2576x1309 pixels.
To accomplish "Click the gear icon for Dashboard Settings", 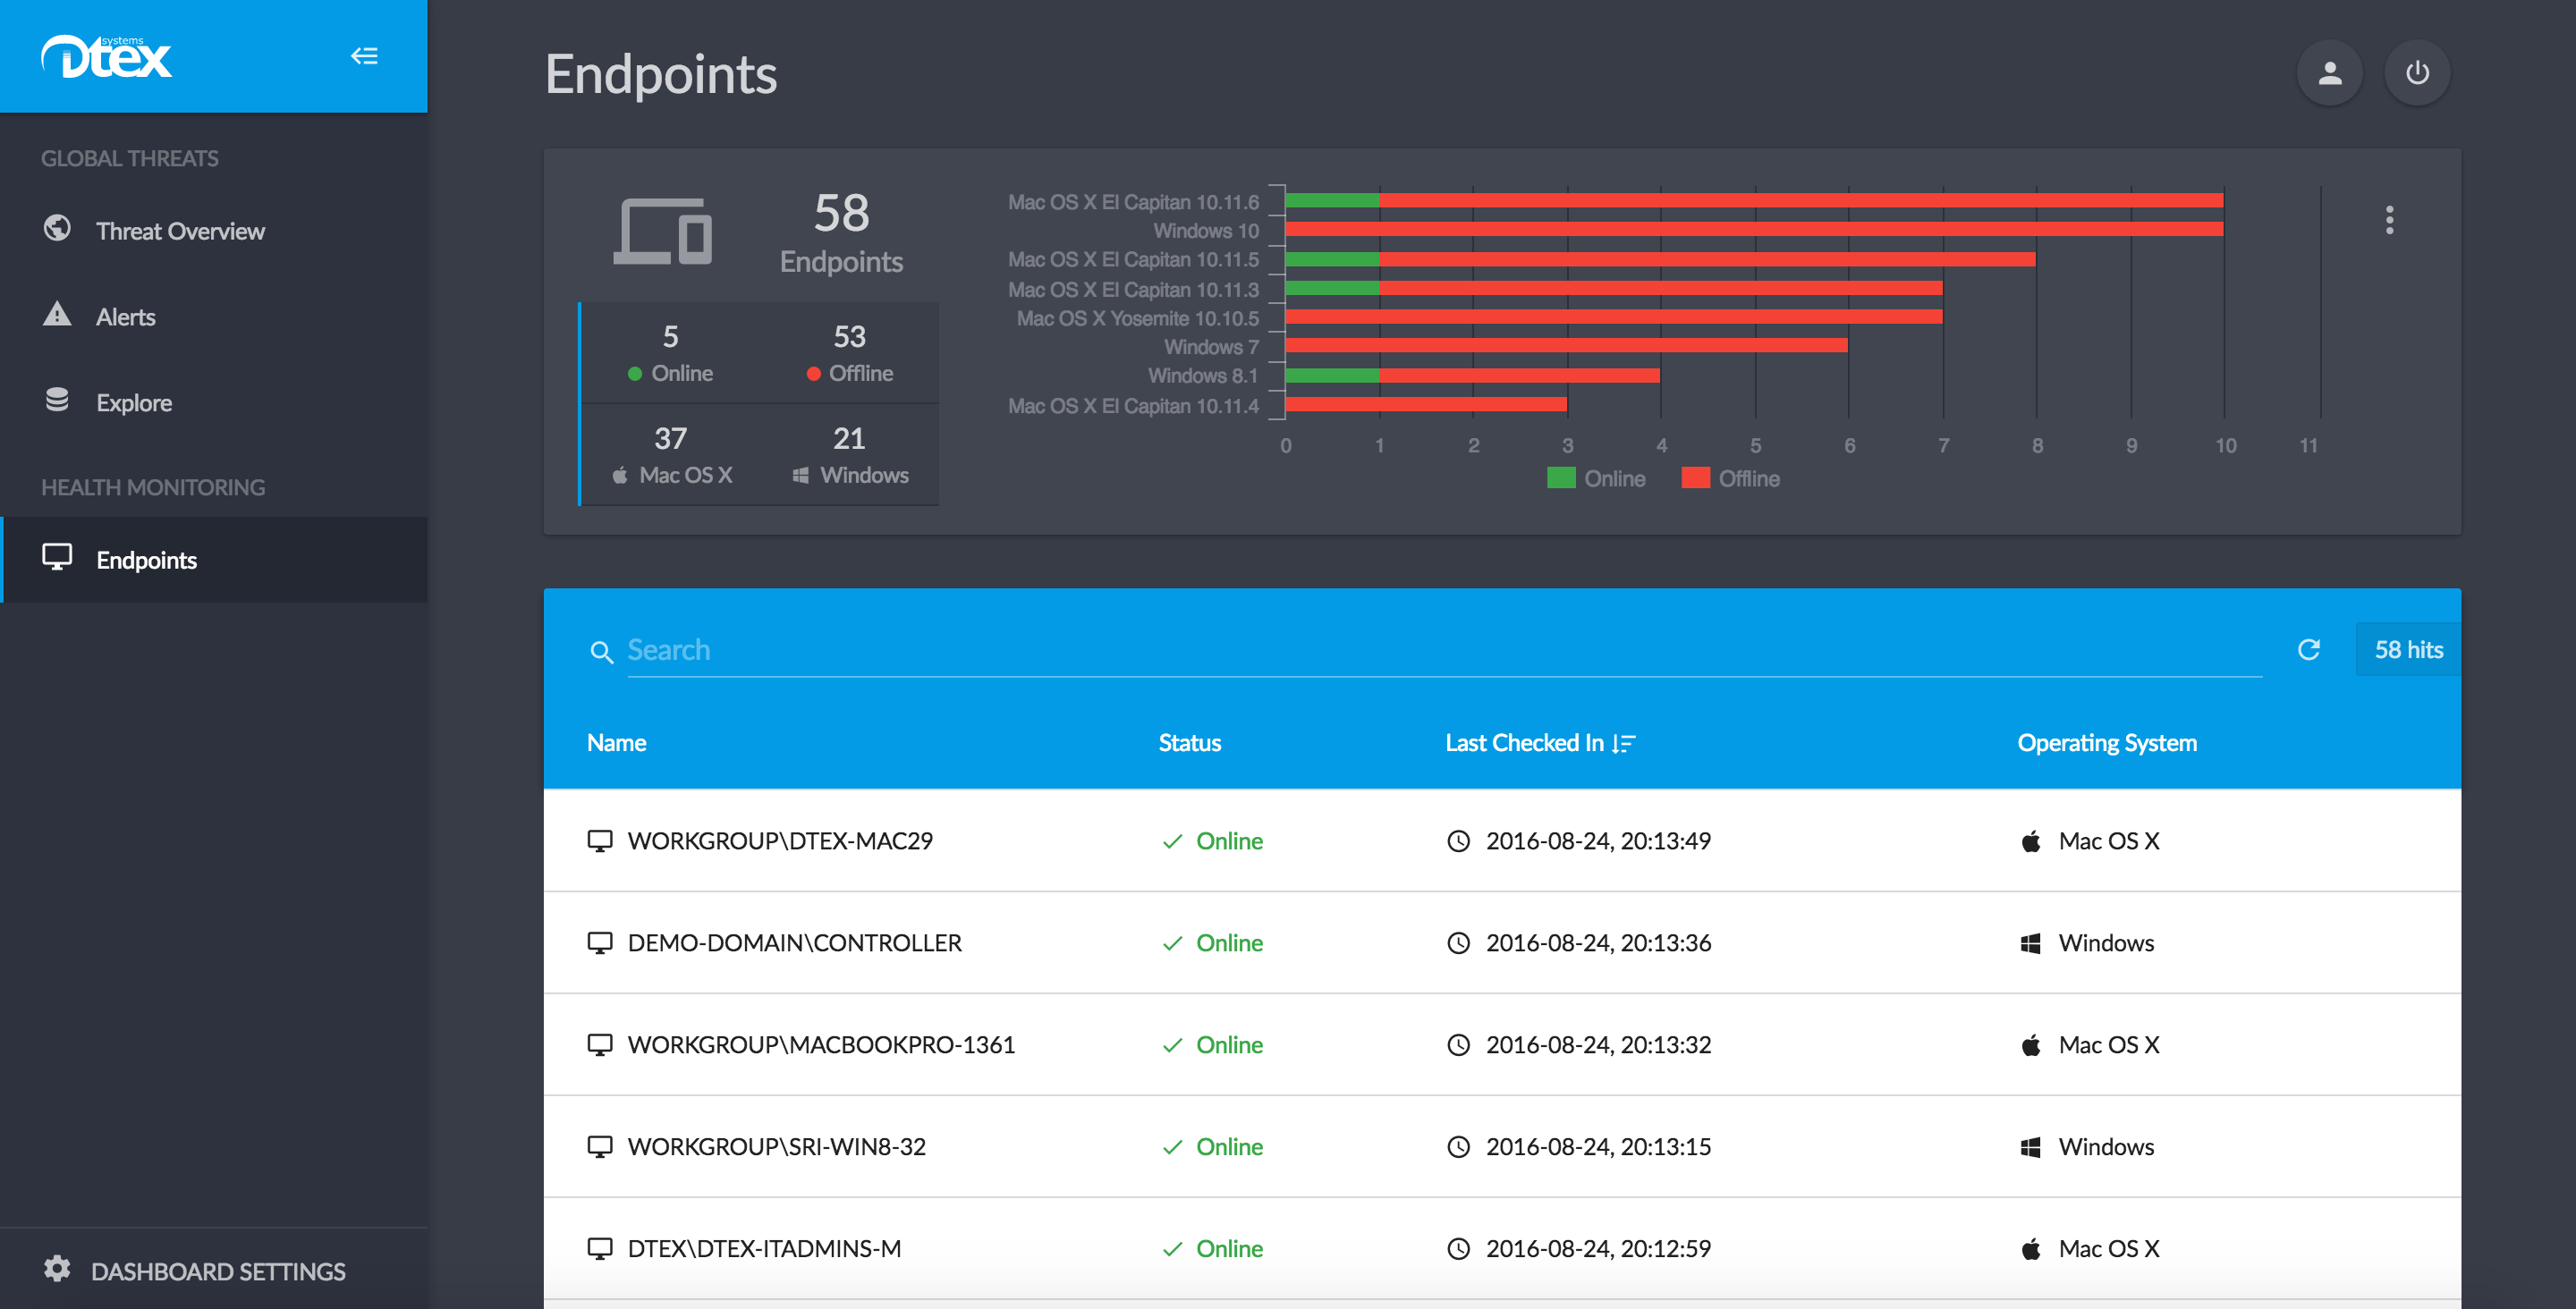I will (57, 1268).
